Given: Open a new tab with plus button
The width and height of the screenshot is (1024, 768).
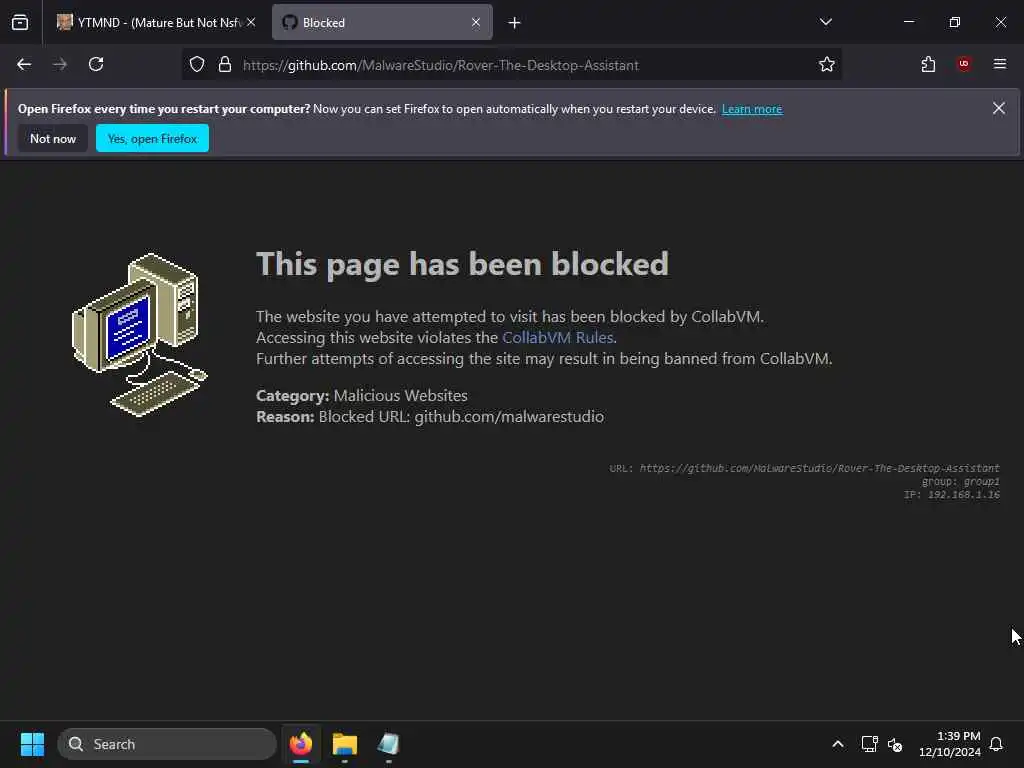Looking at the screenshot, I should tap(515, 23).
